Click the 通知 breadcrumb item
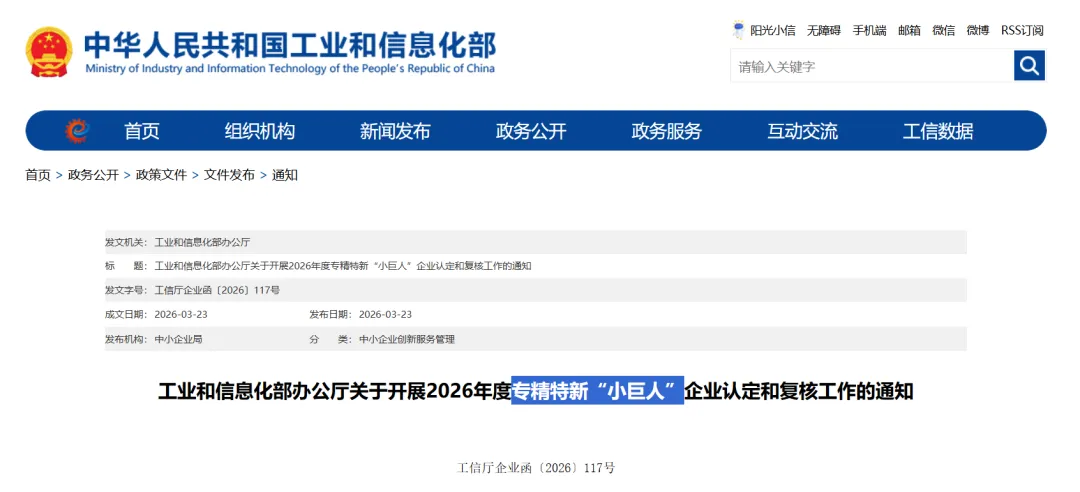This screenshot has width=1080, height=492. point(284,175)
